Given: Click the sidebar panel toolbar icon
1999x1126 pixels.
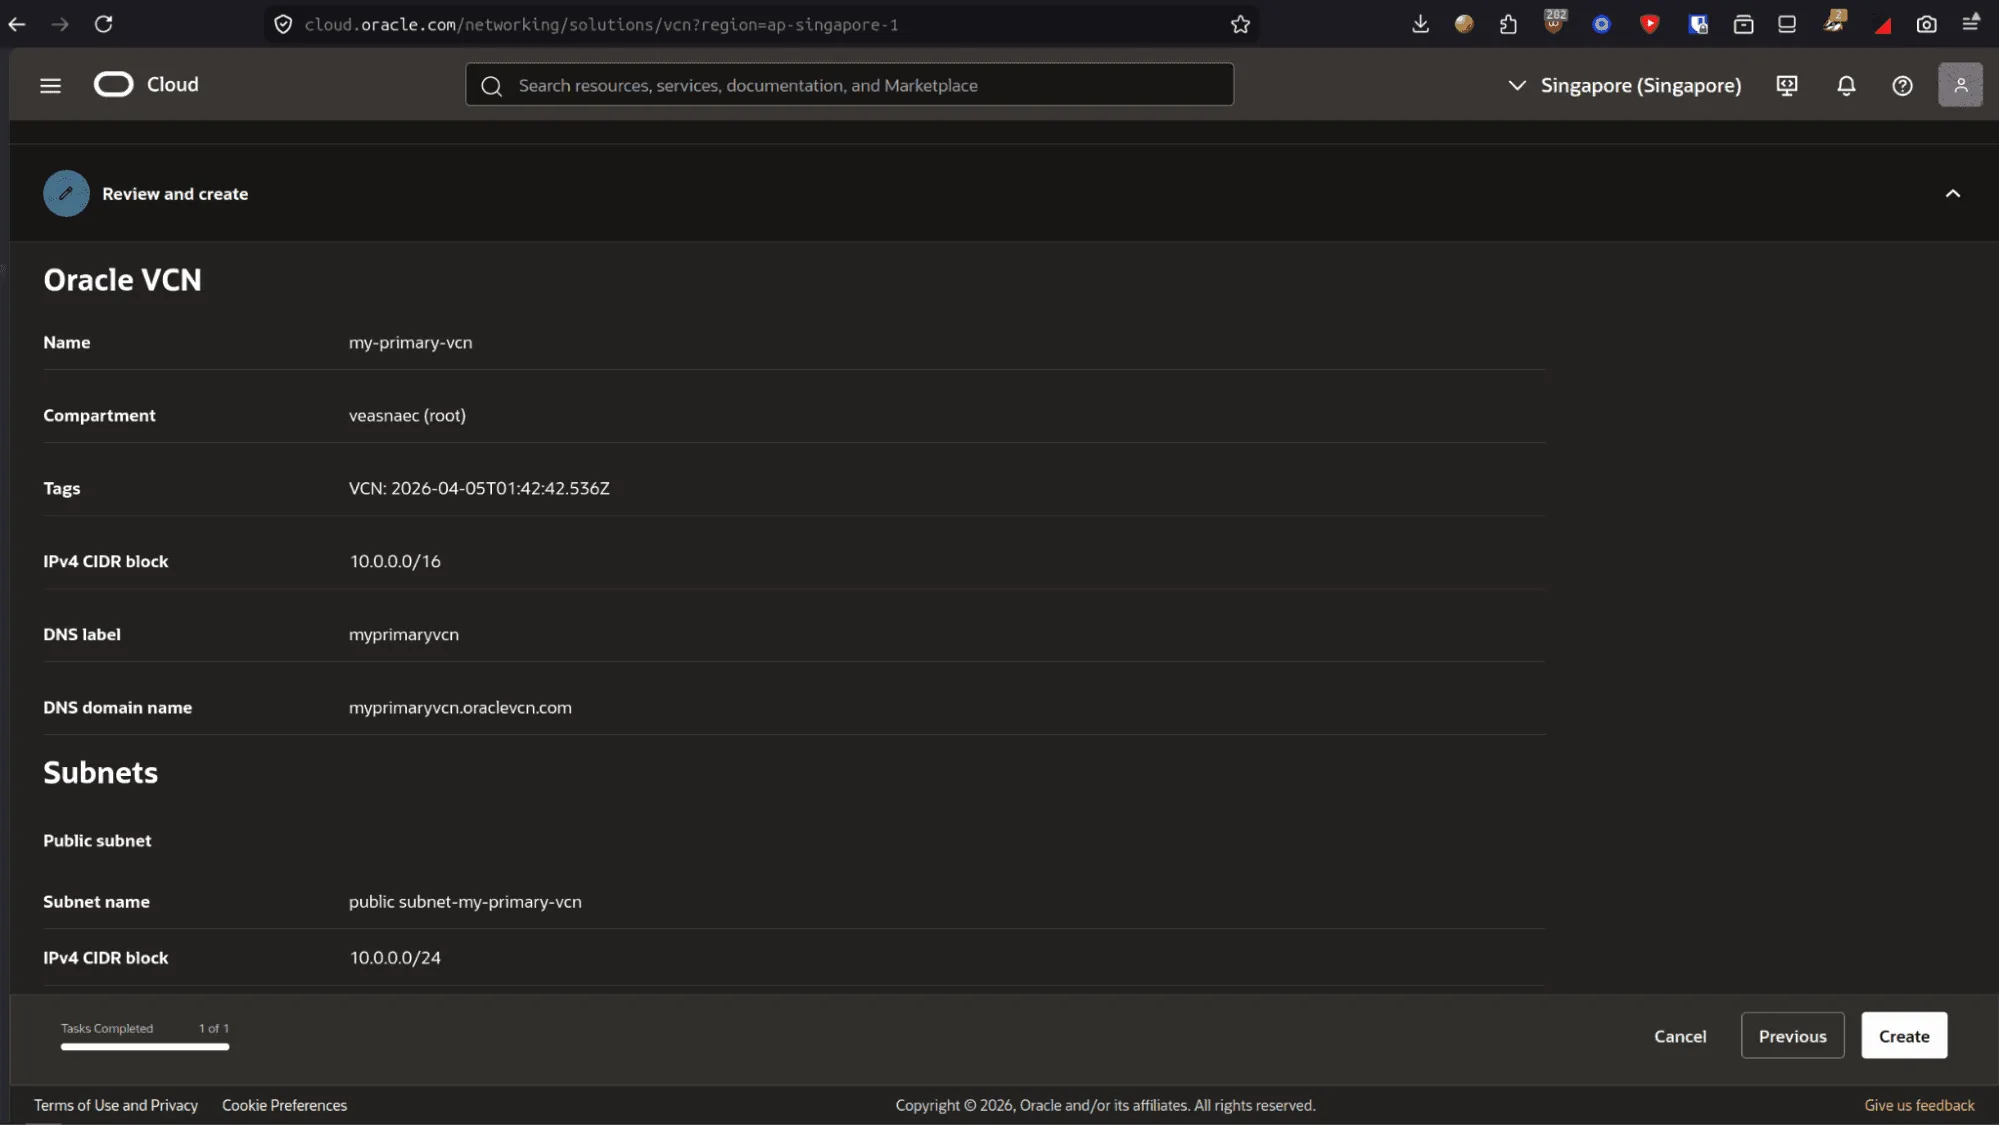Looking at the screenshot, I should 1787,24.
